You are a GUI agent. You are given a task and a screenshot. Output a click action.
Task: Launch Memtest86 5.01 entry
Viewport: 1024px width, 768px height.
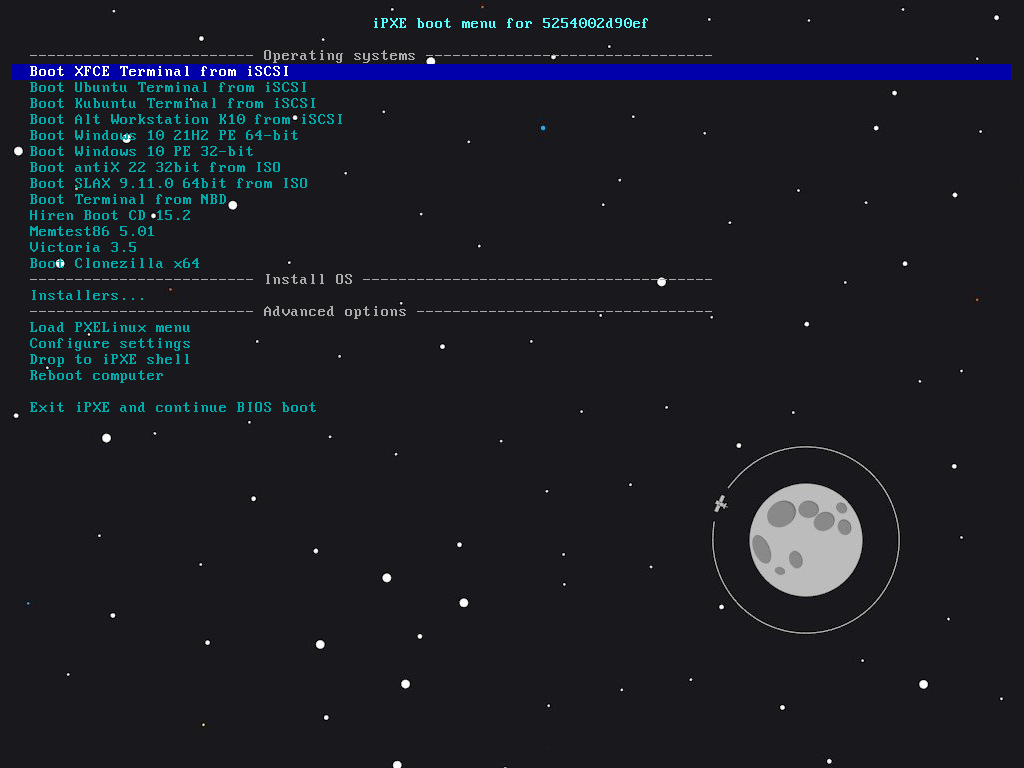(92, 232)
